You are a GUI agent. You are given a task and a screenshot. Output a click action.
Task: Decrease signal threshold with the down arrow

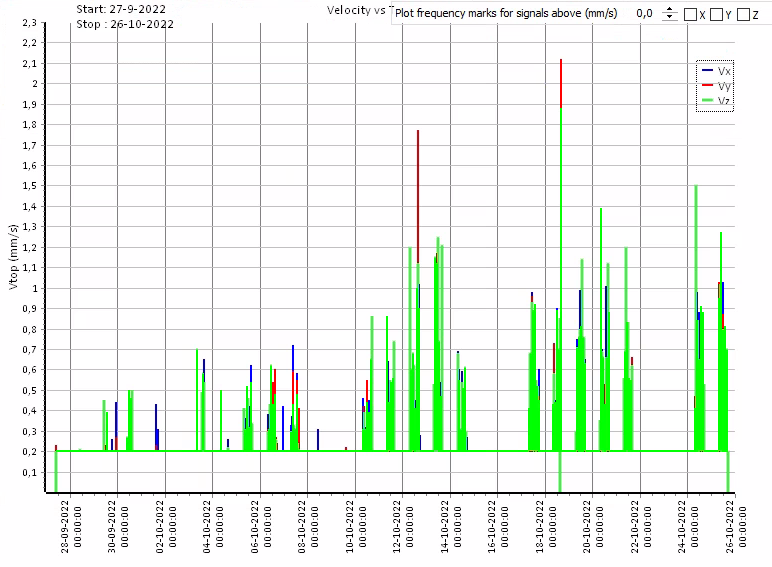click(670, 18)
